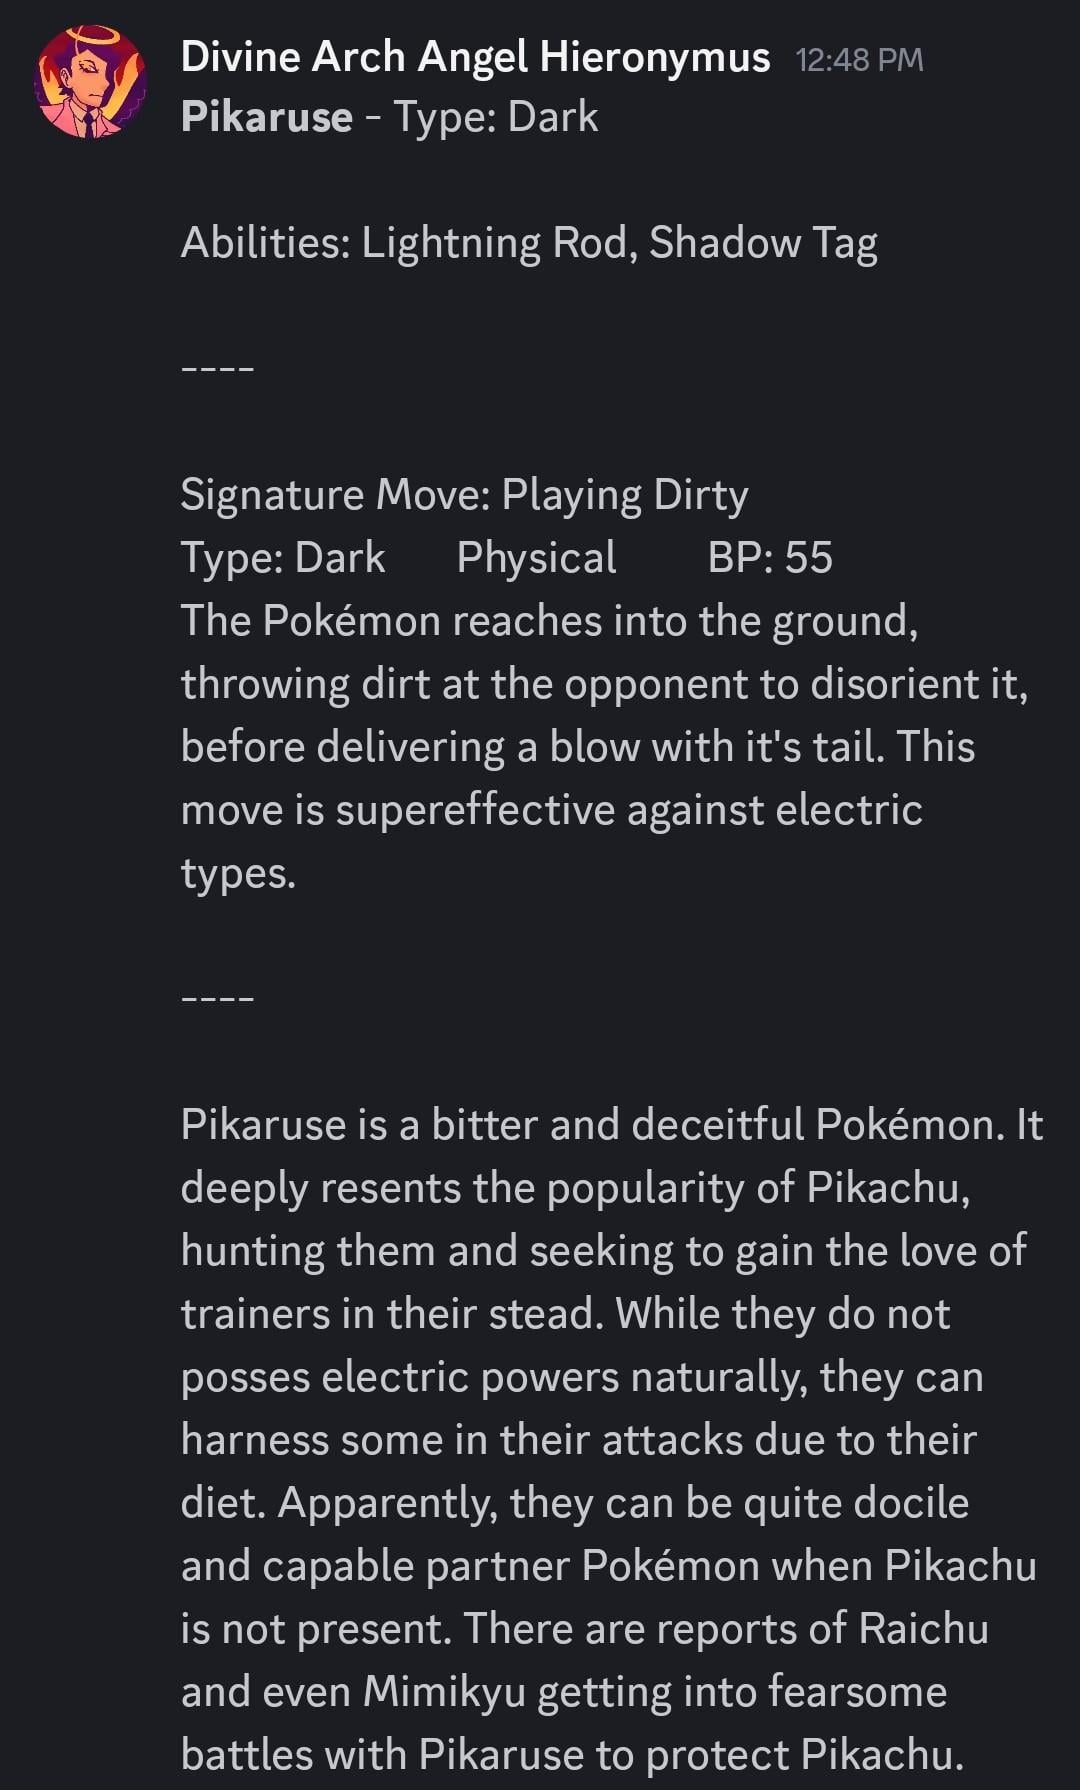Click the word "supereffective" in the move description

point(475,810)
